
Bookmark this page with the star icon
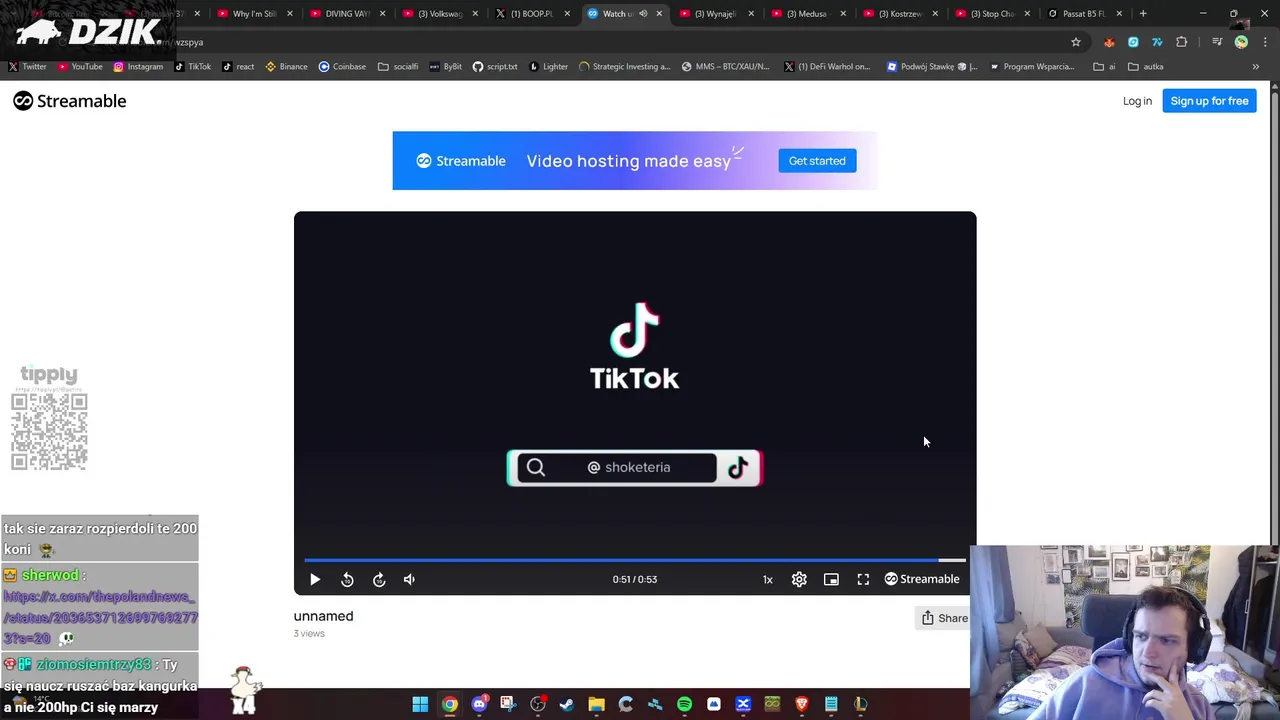pos(1076,42)
